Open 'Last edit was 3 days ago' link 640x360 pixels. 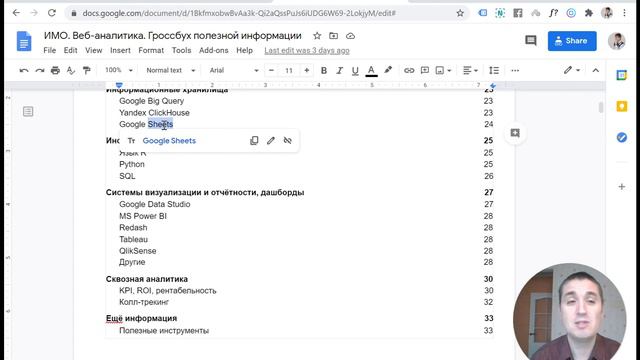(x=307, y=51)
